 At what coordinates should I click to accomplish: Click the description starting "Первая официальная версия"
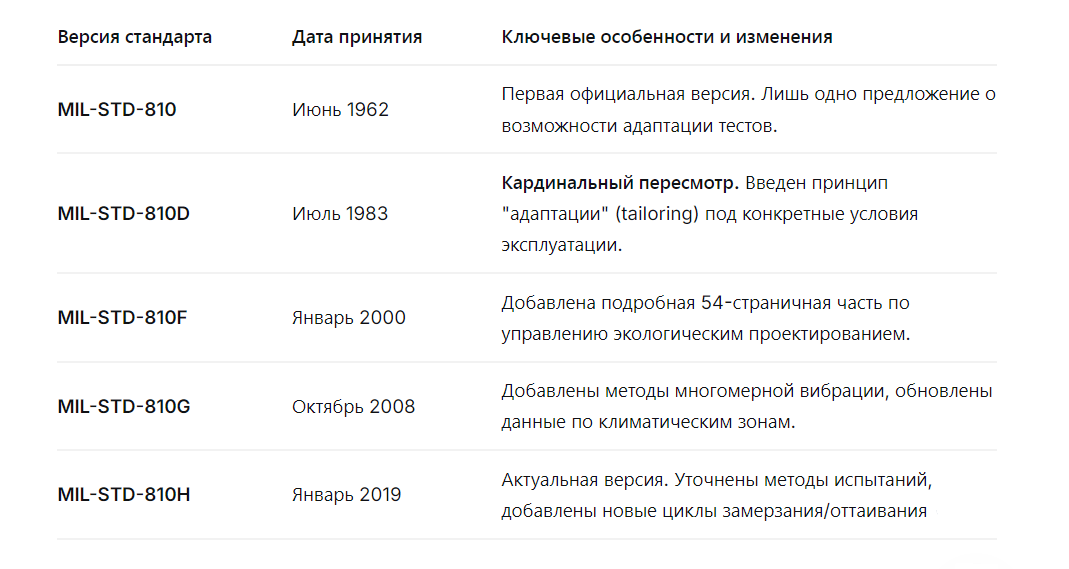pyautogui.click(x=749, y=110)
